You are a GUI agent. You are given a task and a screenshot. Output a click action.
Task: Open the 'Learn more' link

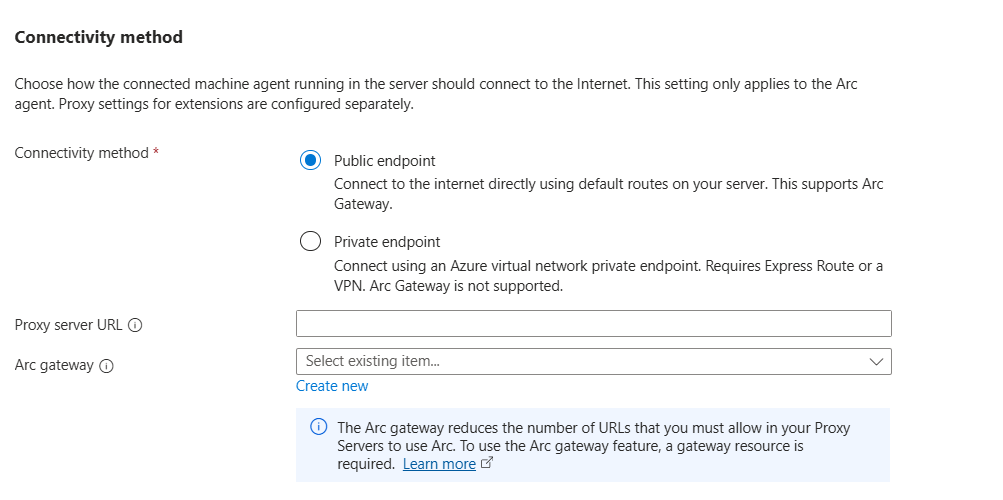(439, 464)
